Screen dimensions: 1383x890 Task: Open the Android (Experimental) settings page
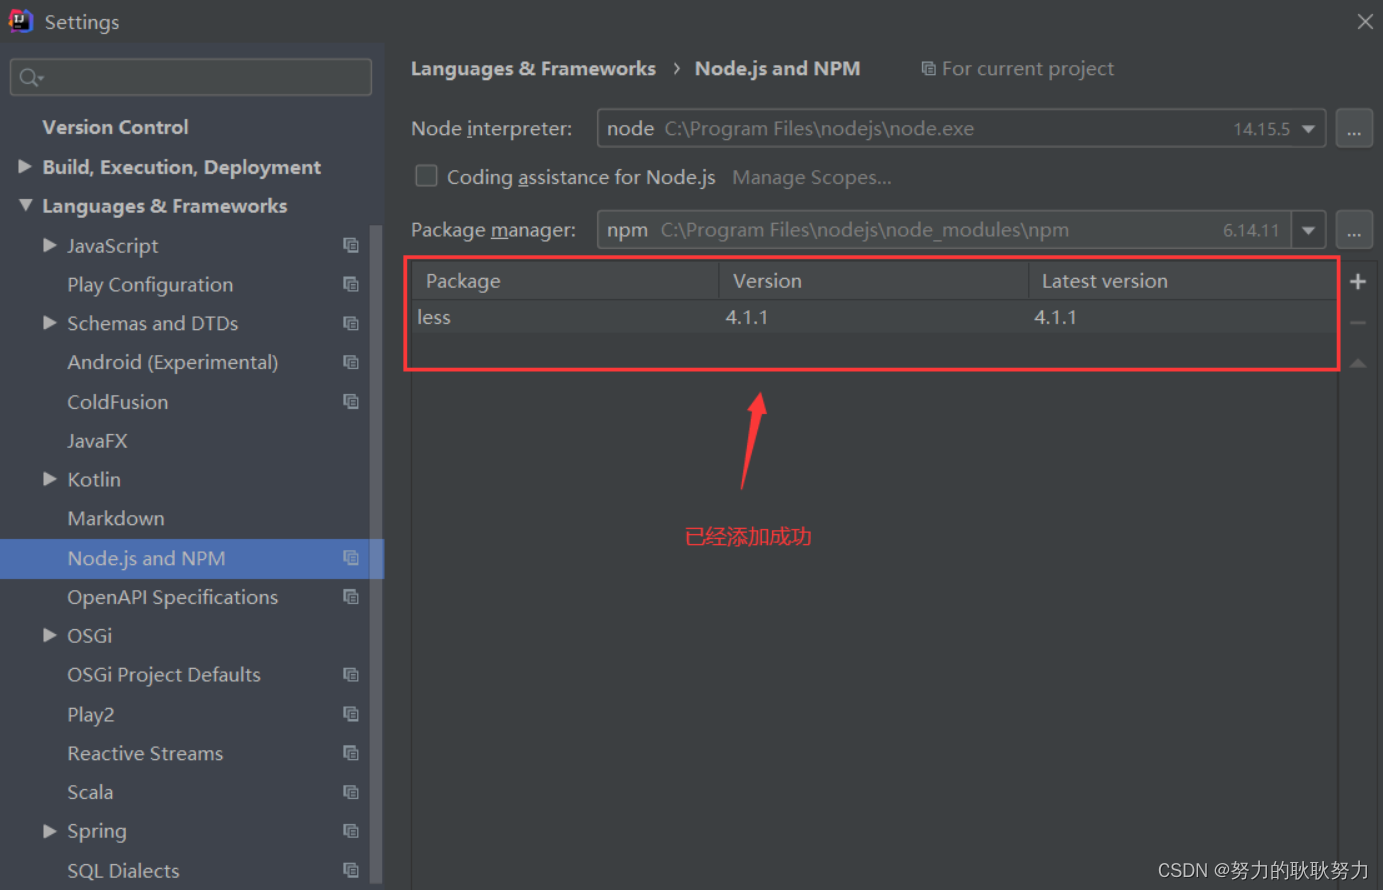[173, 363]
